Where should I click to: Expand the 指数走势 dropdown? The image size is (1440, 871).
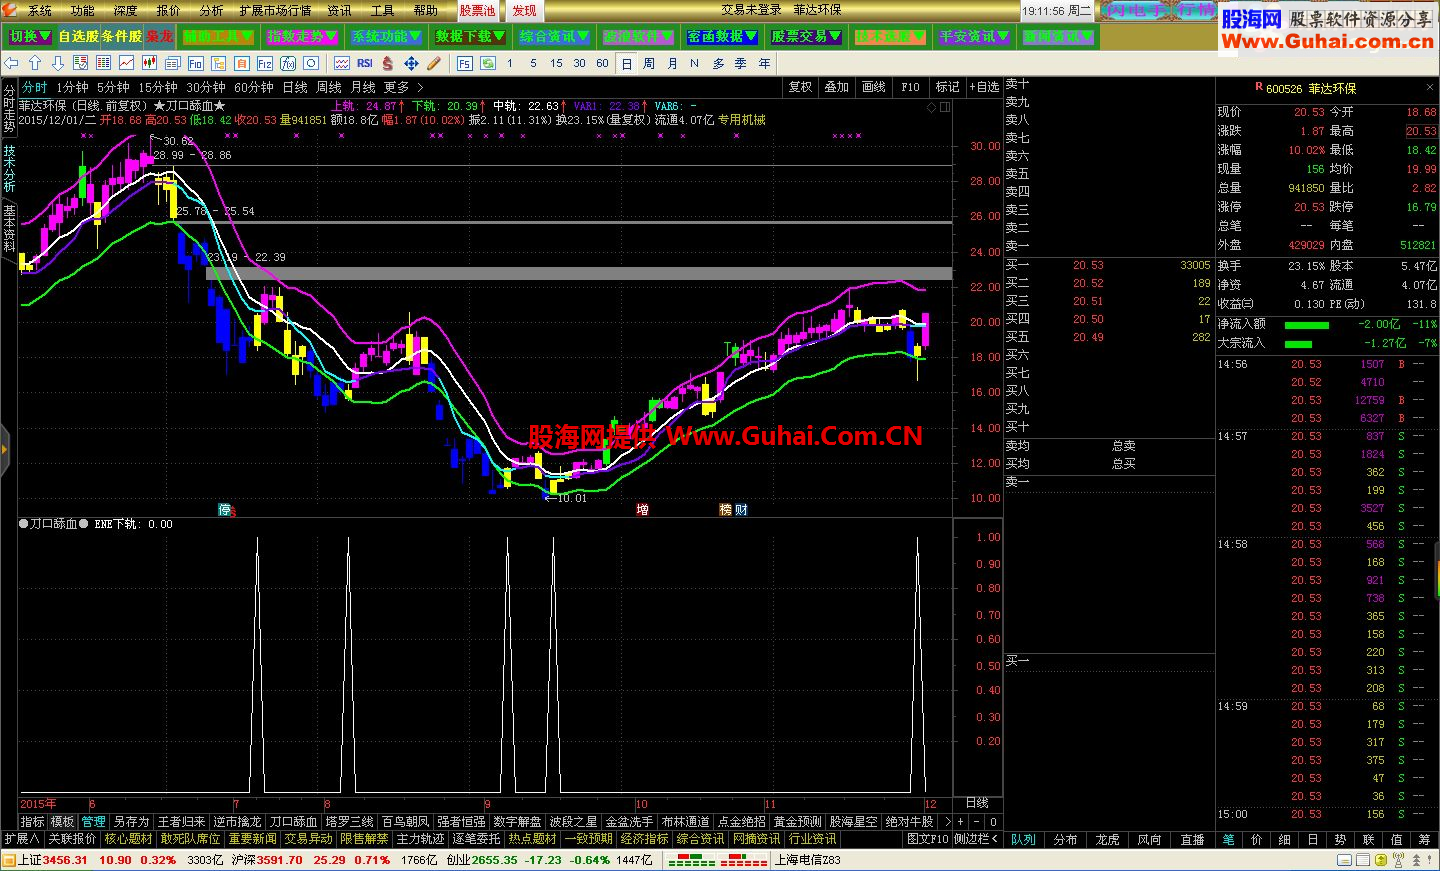[302, 37]
